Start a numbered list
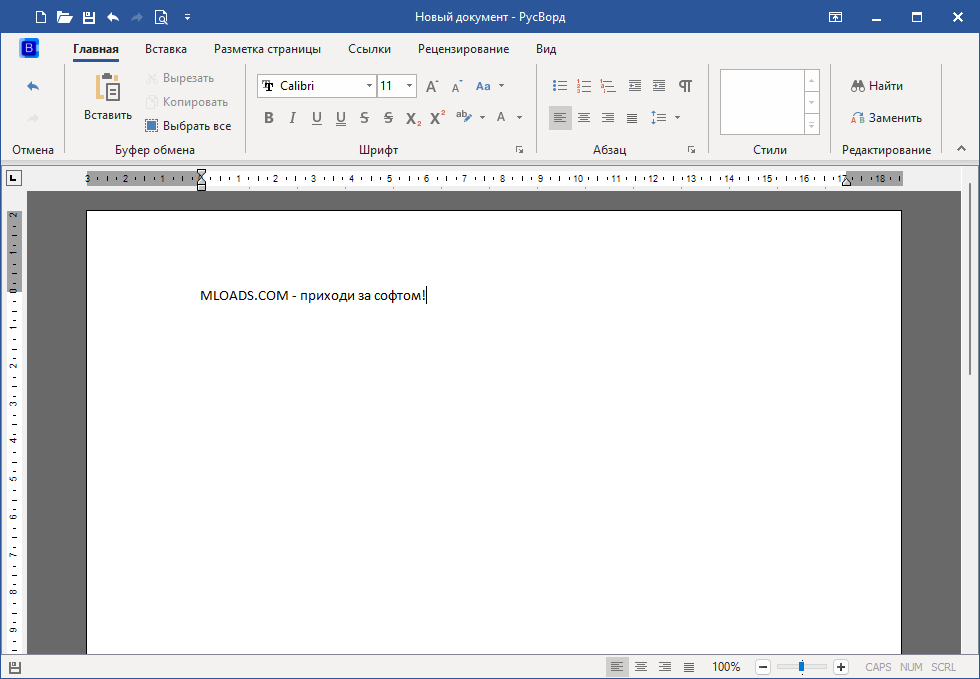The width and height of the screenshot is (980, 679). [x=585, y=86]
